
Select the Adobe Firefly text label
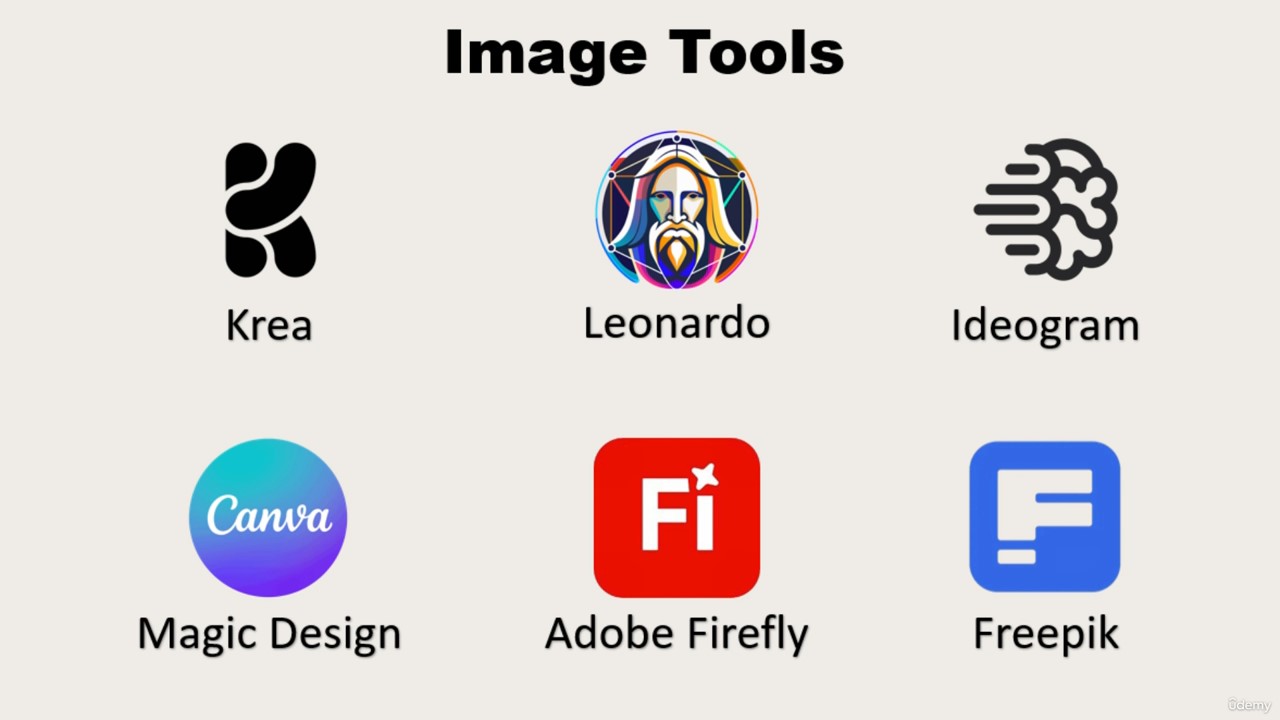coord(677,635)
